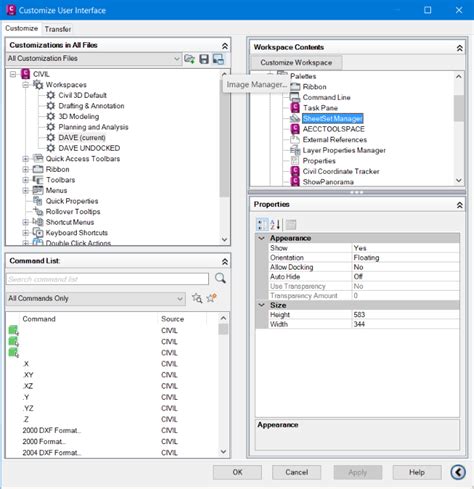Expand the Shortcut Menus tree node
474x489 pixels.
(26, 222)
